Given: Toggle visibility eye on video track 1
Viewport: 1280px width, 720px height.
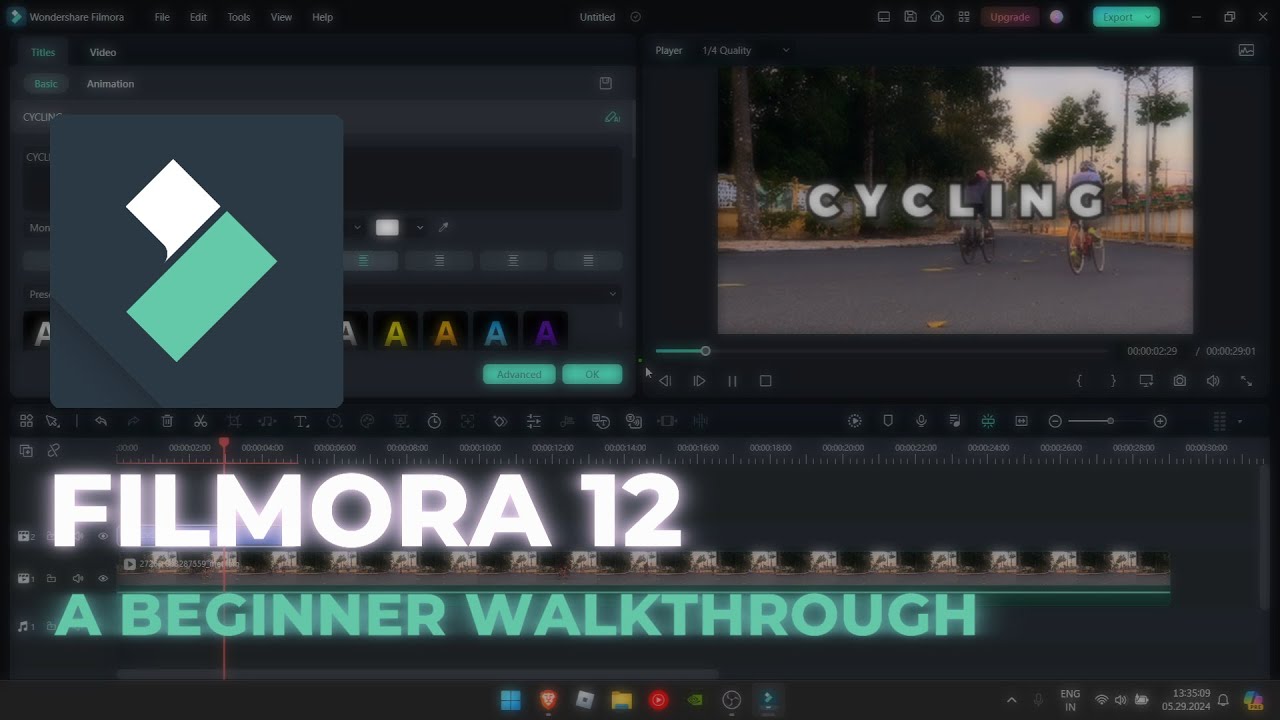Looking at the screenshot, I should click(x=102, y=578).
